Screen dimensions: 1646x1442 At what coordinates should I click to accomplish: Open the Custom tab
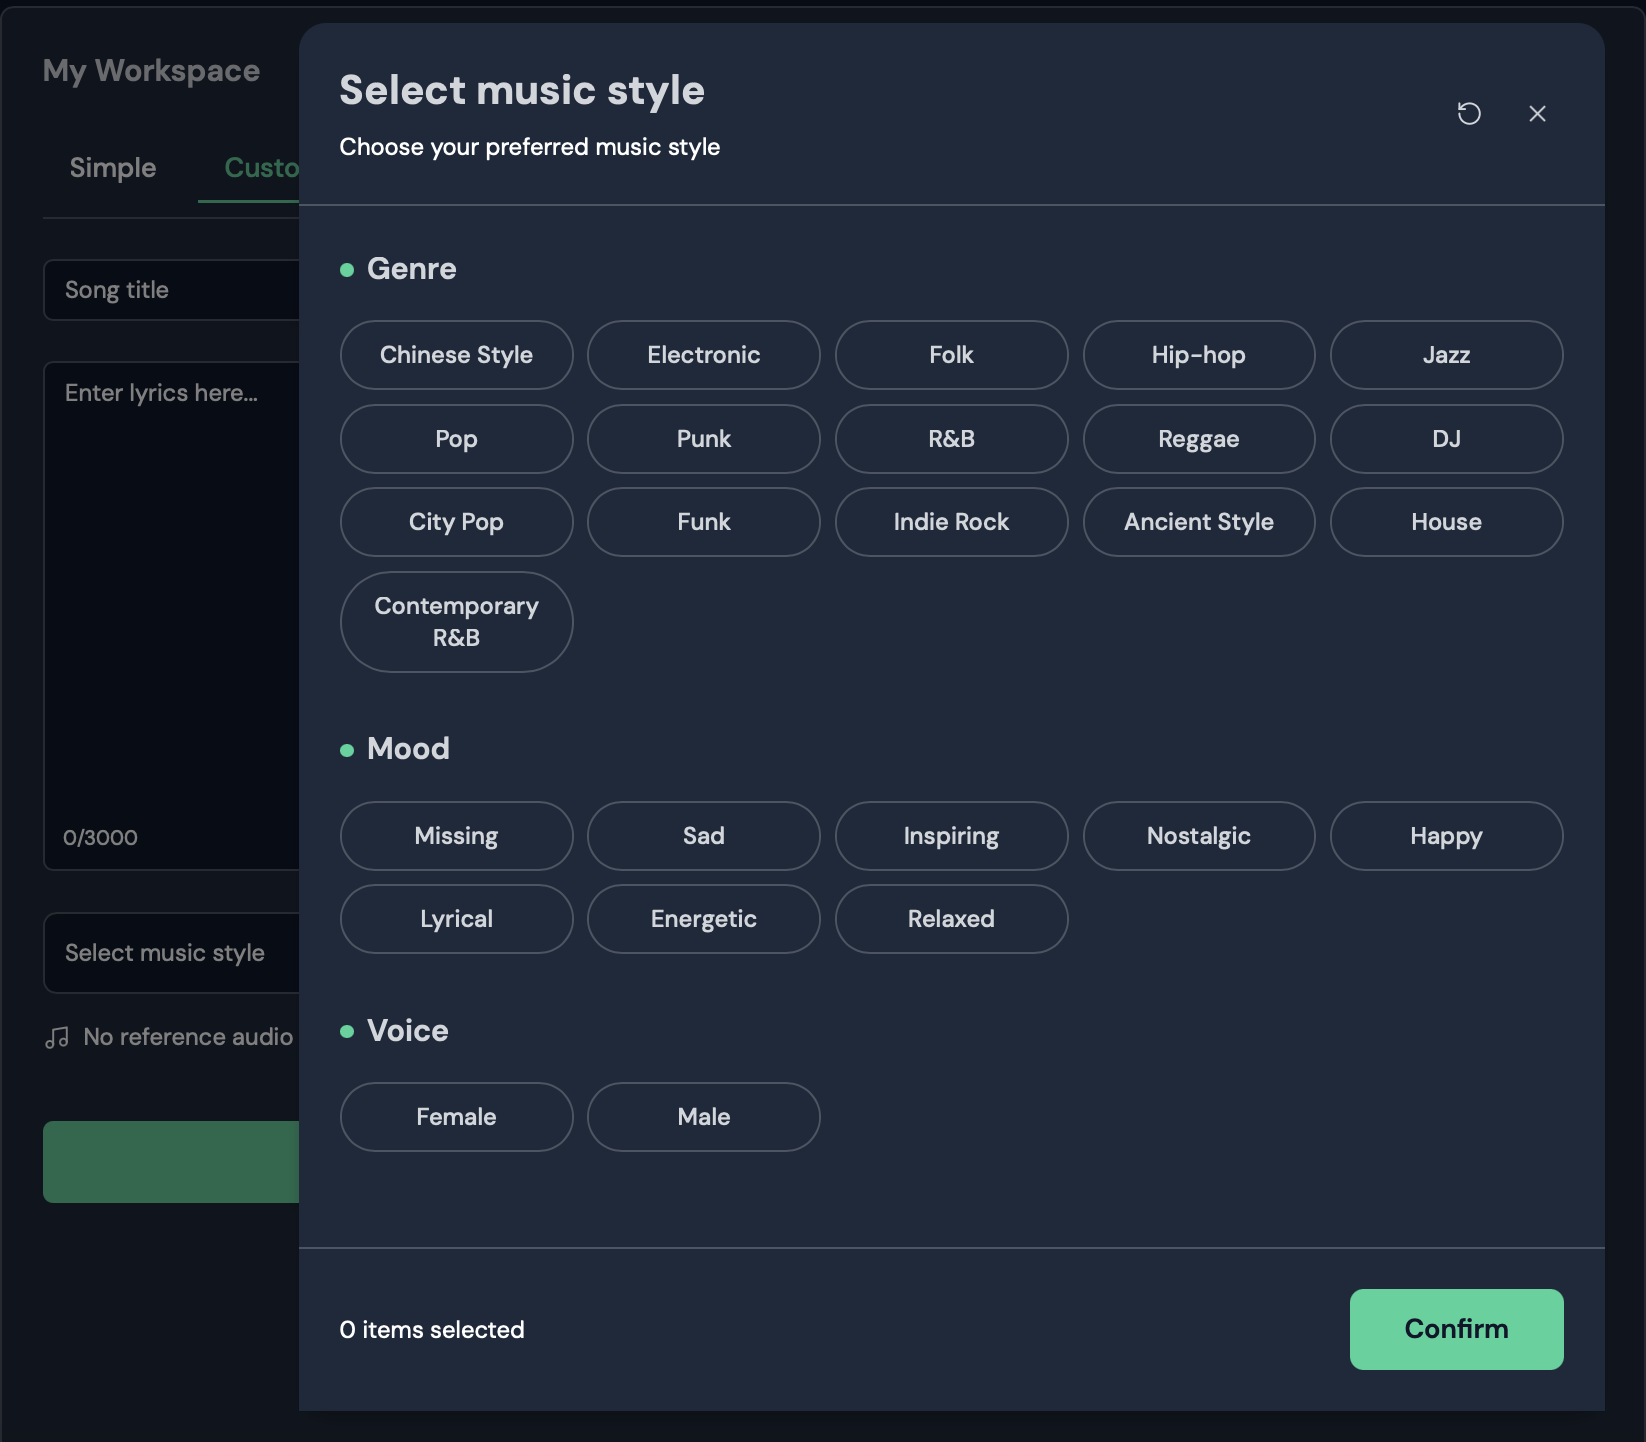[260, 168]
